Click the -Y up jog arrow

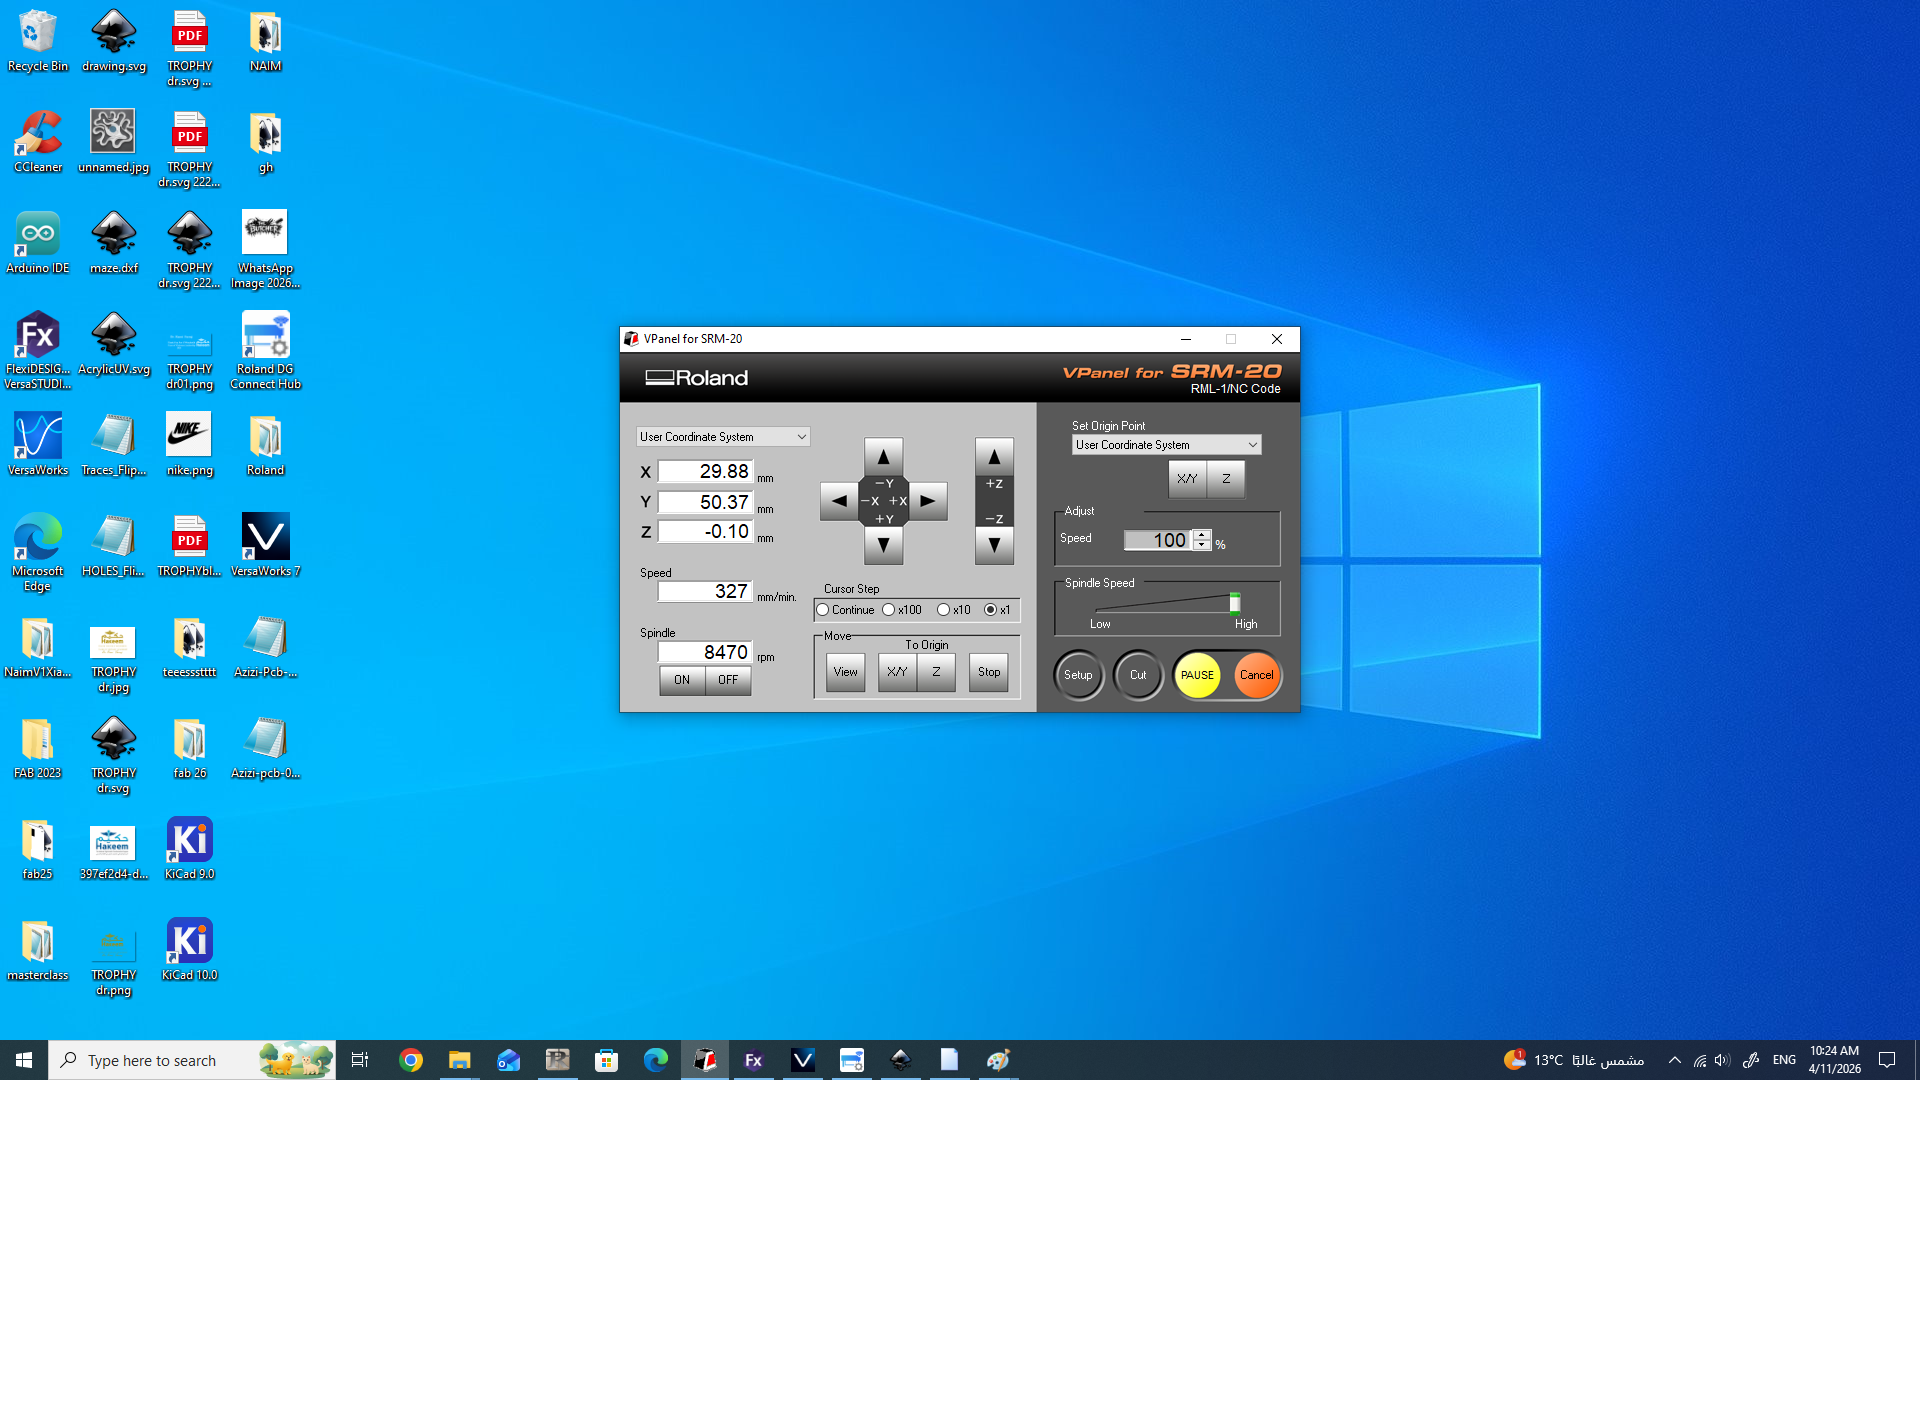883,457
